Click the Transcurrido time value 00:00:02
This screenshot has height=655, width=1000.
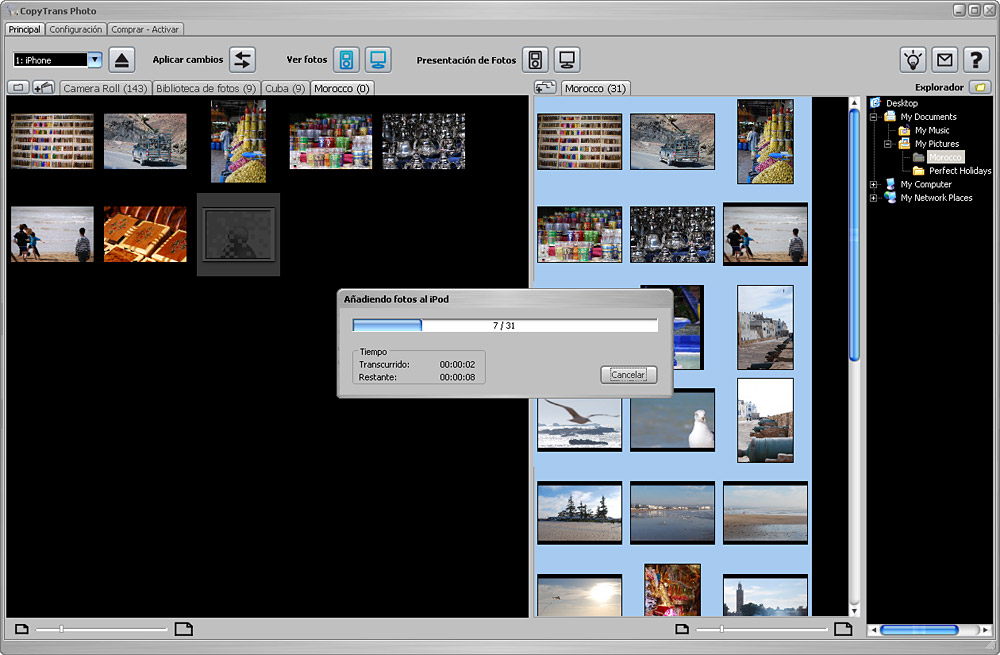coord(457,365)
